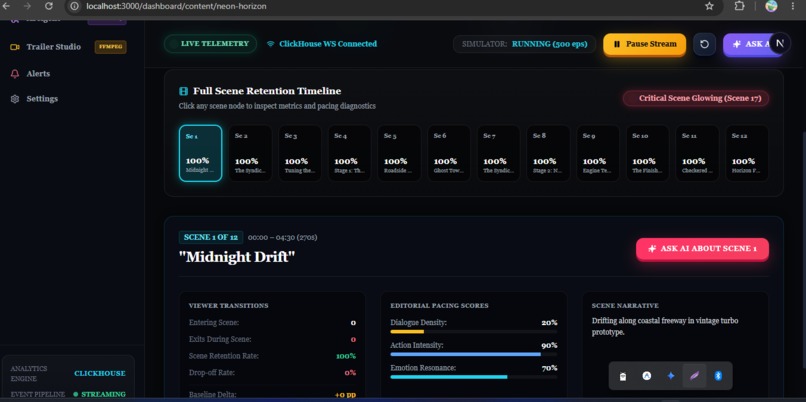This screenshot has height=402, width=806.
Task: Click the site info icon in the address bar
Action: [74, 6]
